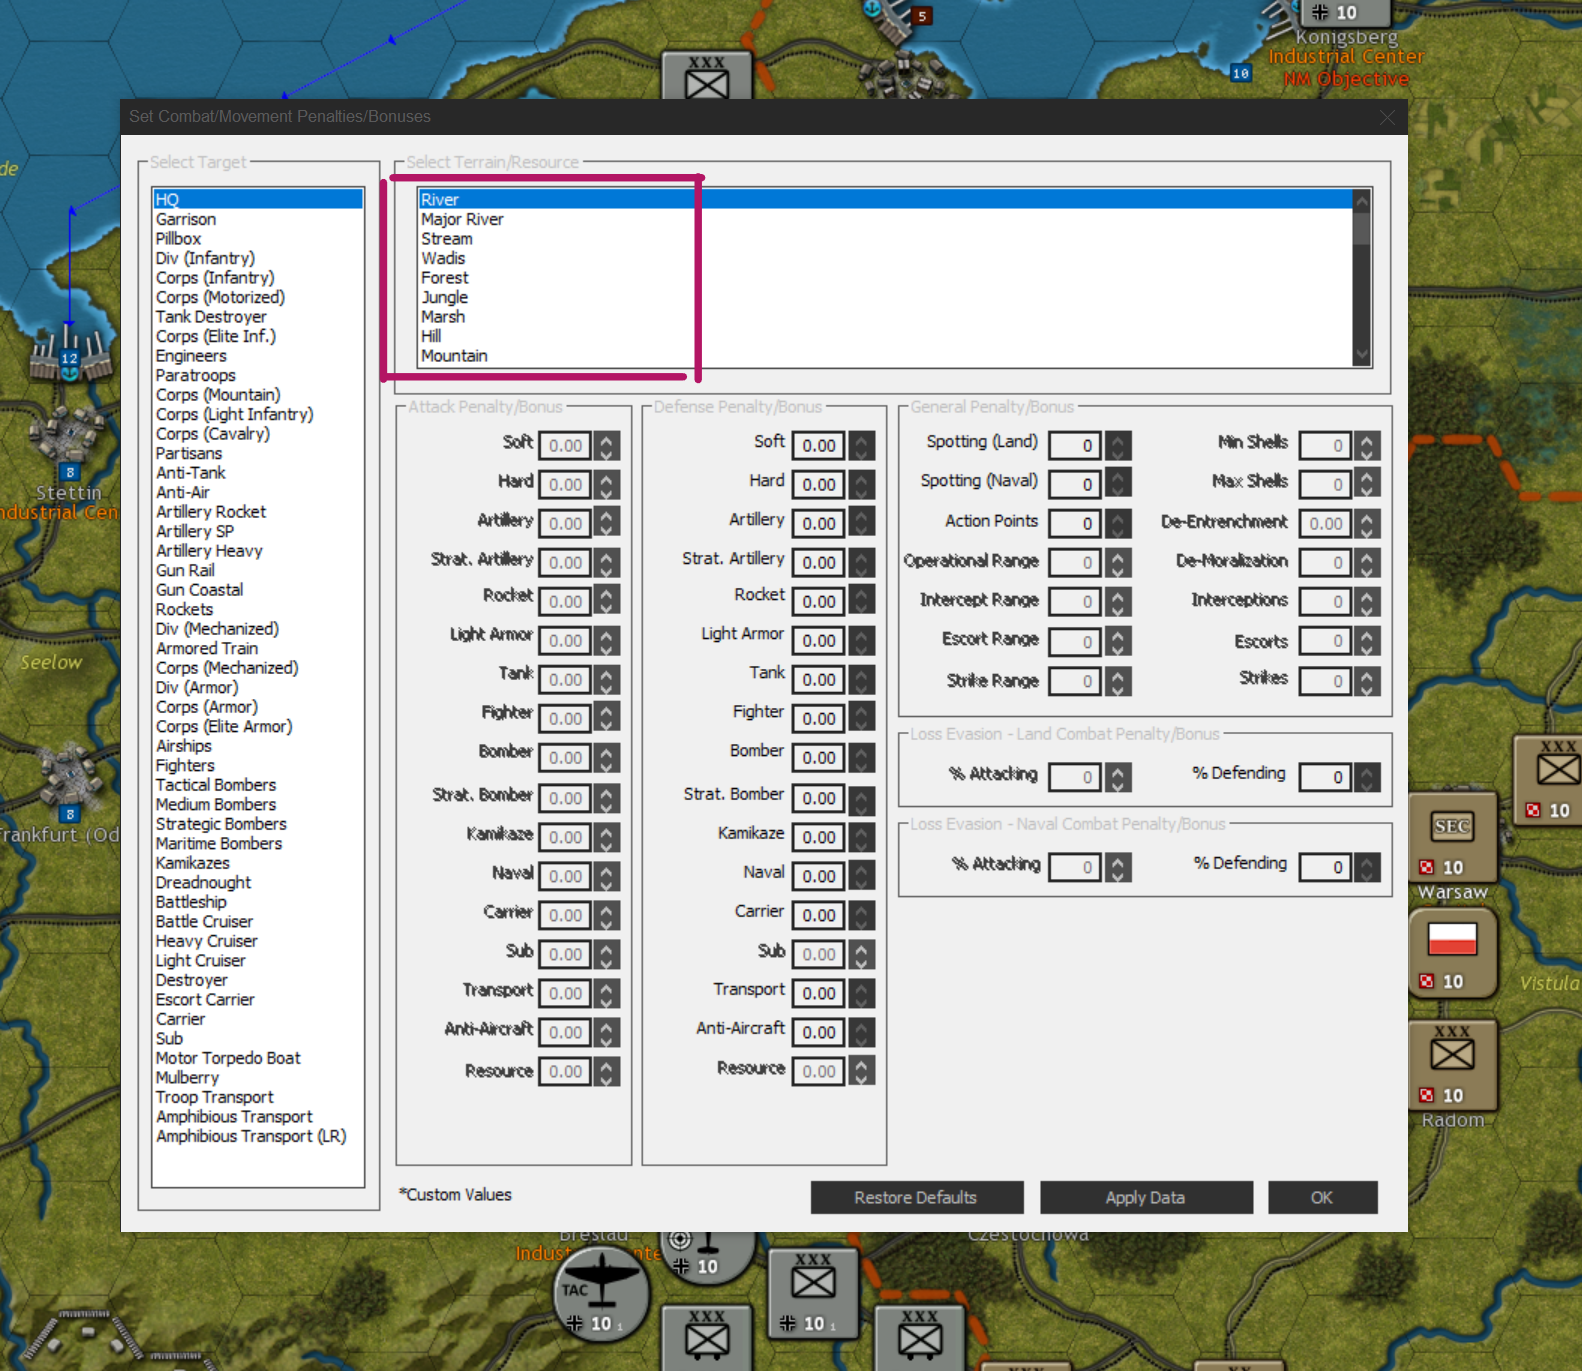Viewport: 1582px width, 1371px height.
Task: Click the Restore Defaults button
Action: (x=916, y=1197)
